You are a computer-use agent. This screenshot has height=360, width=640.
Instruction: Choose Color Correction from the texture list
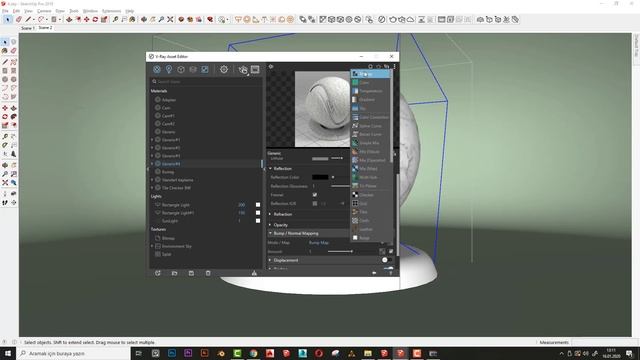pos(371,117)
